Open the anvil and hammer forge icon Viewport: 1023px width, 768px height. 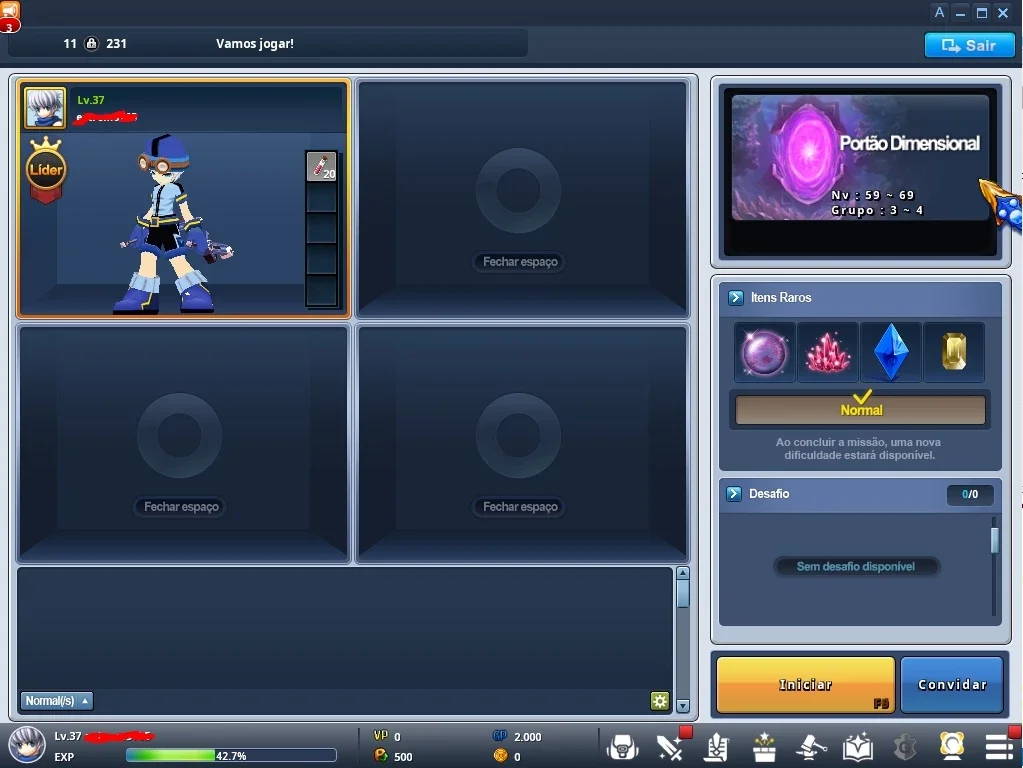coord(811,747)
